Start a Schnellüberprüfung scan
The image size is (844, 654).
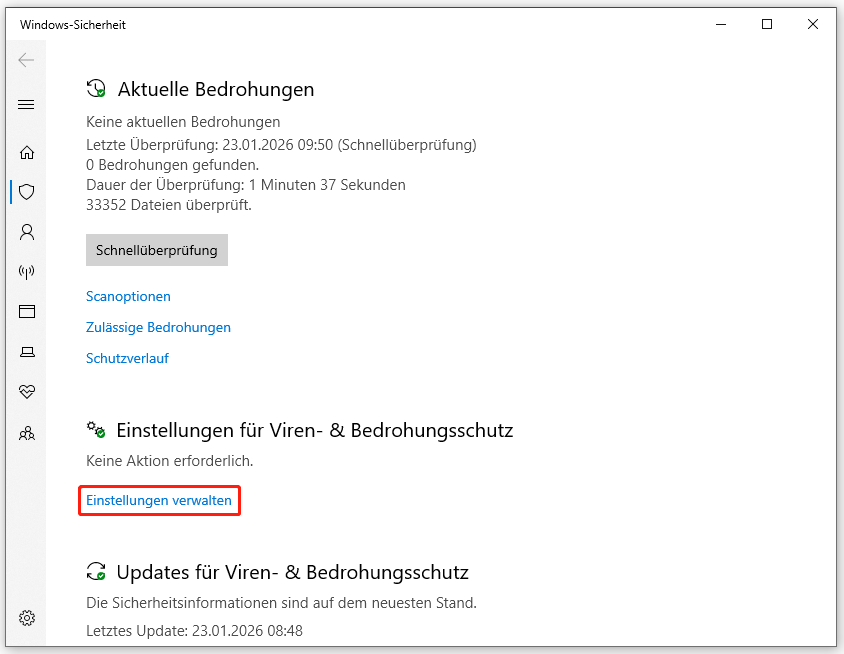[x=157, y=250]
